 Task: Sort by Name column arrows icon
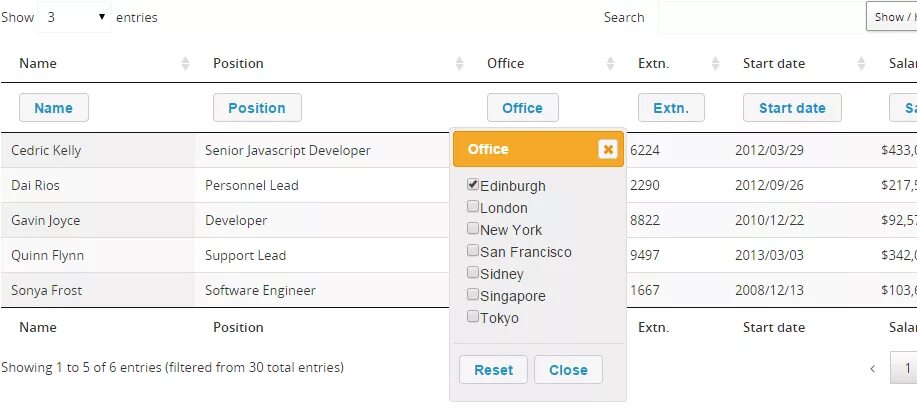(x=185, y=63)
